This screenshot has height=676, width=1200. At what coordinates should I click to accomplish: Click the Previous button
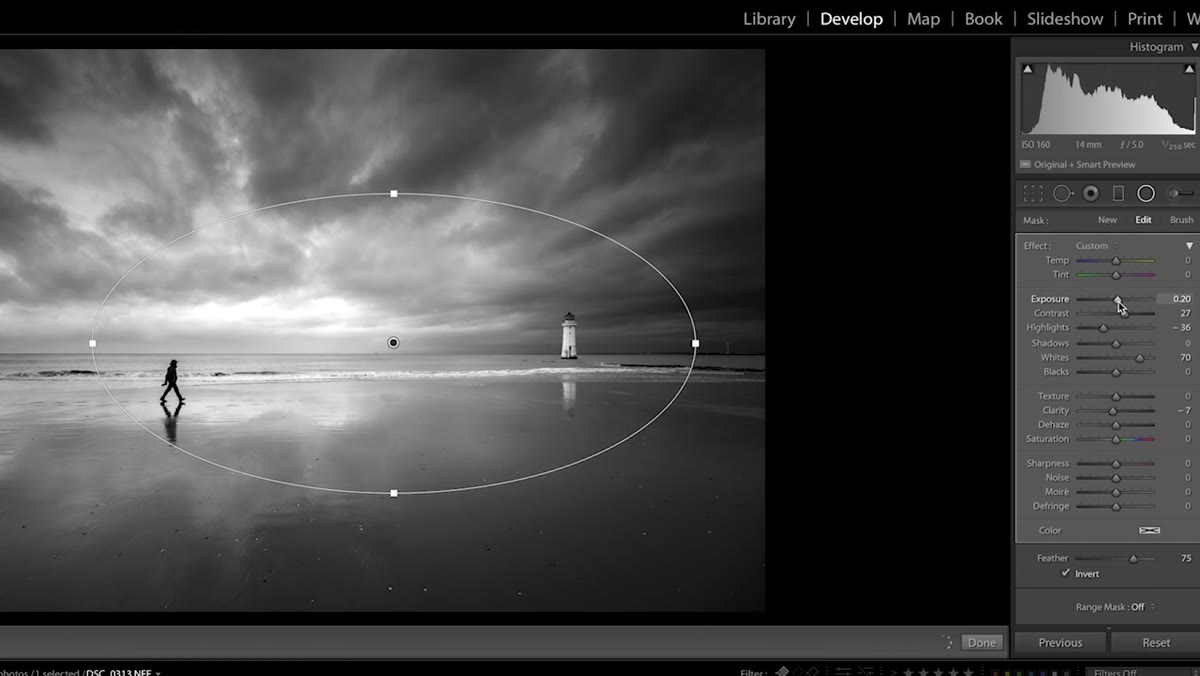1060,642
